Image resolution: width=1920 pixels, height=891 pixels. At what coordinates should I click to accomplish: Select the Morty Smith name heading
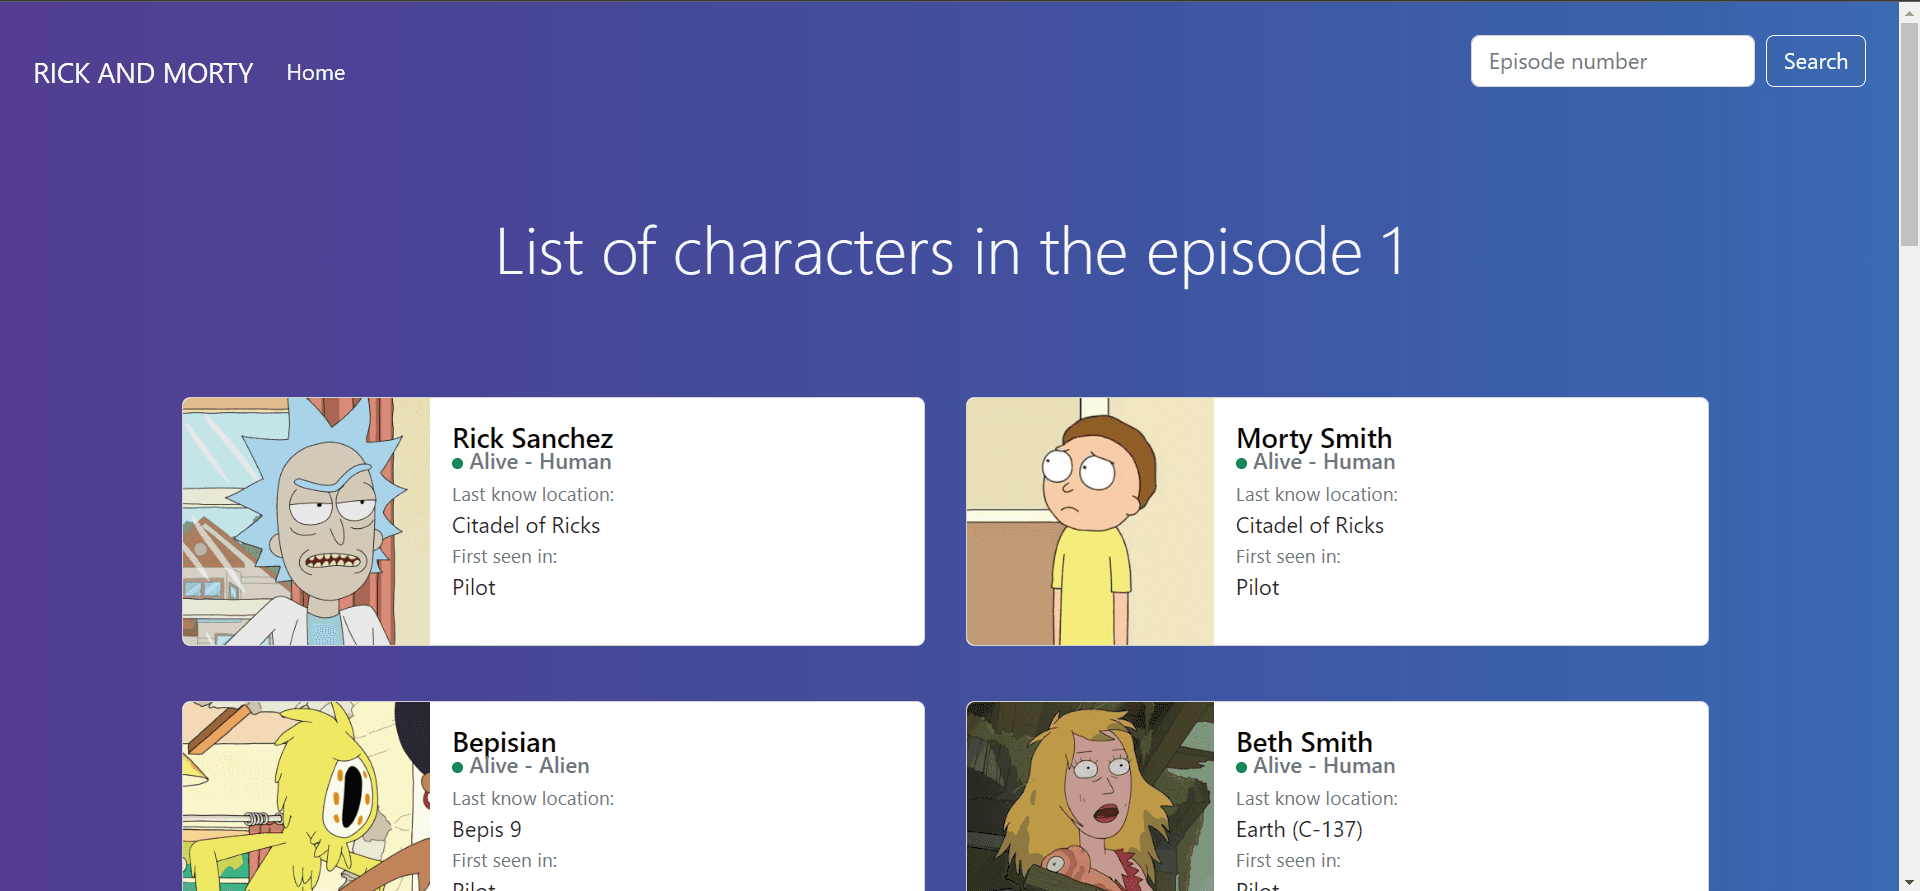click(x=1314, y=438)
